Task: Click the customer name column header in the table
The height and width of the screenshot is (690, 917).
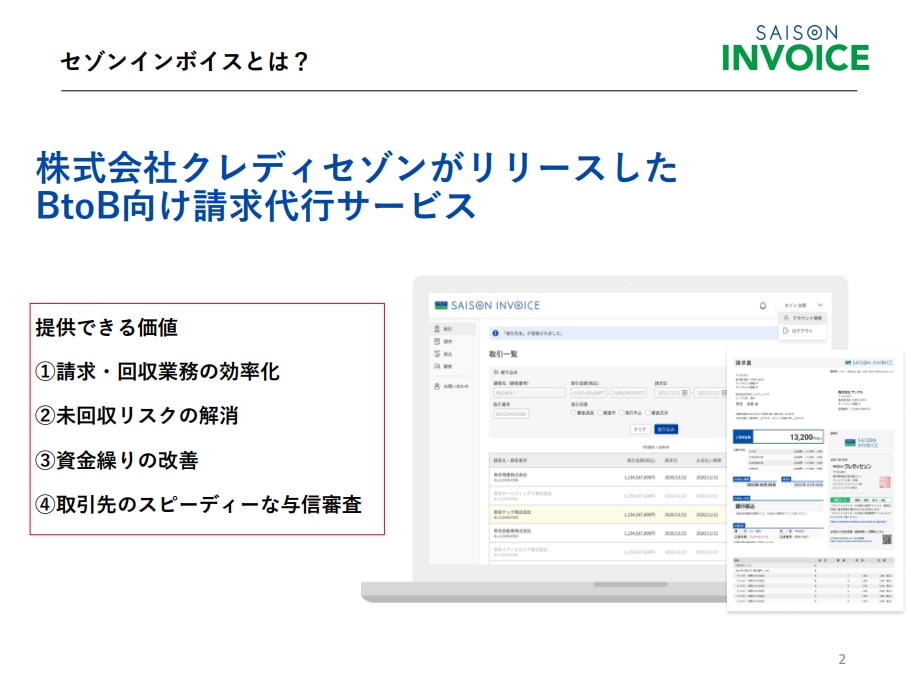Action: coord(510,461)
